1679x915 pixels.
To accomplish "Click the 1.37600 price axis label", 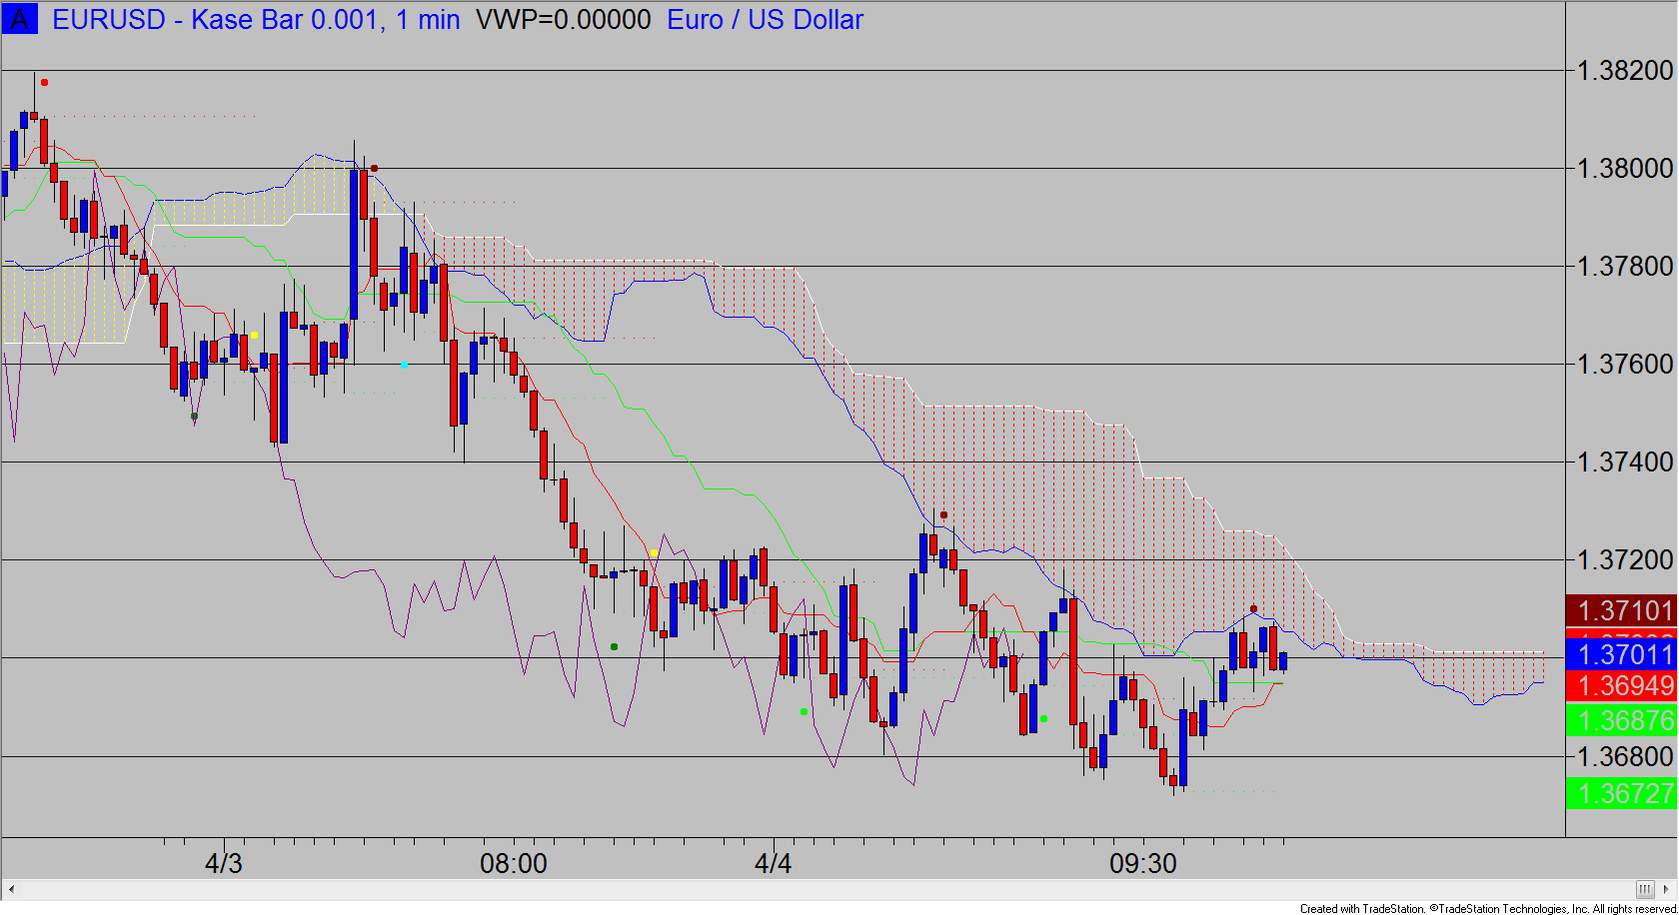I will (1624, 365).
